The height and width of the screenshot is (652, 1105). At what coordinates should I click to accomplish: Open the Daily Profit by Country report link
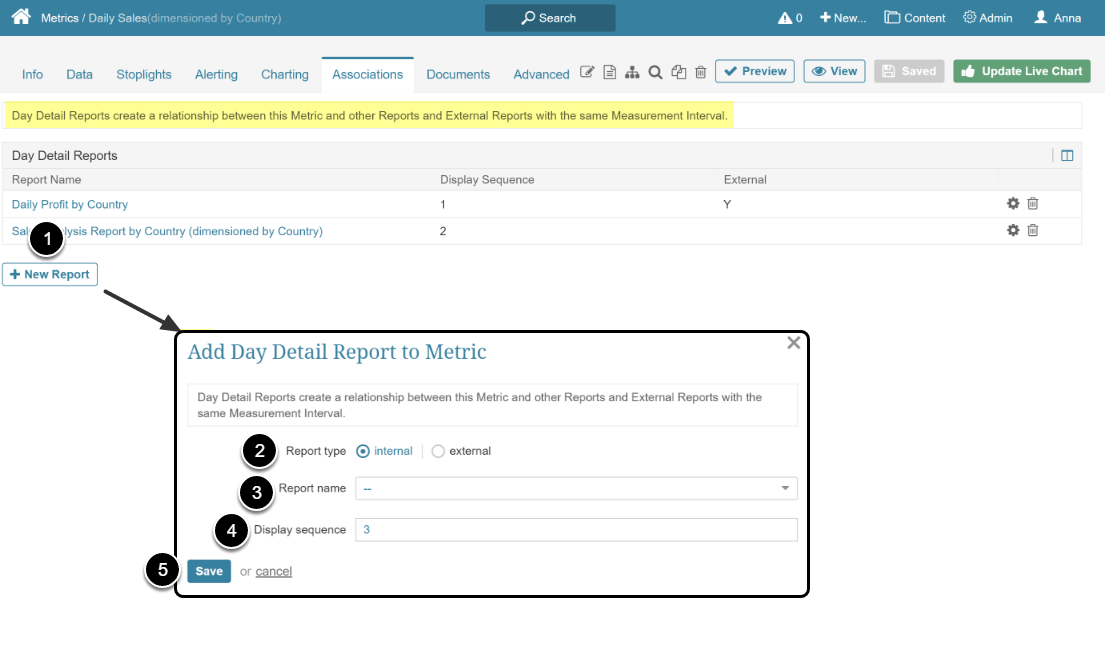pyautogui.click(x=70, y=203)
